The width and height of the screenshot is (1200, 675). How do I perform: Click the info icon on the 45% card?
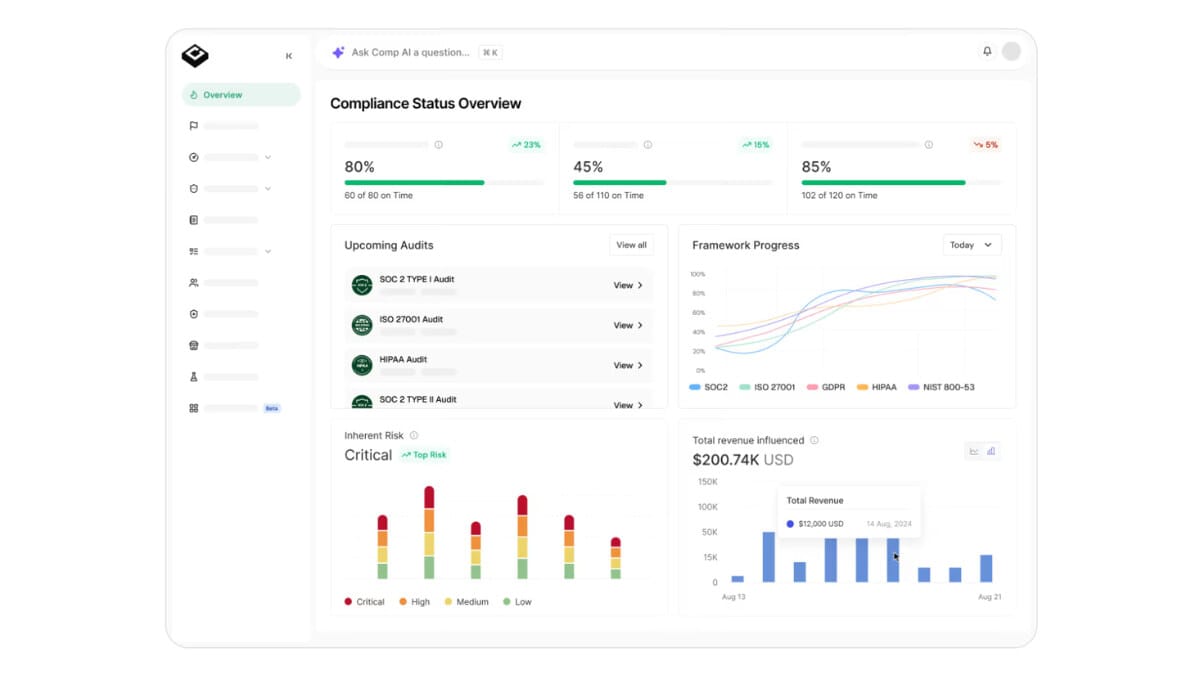pyautogui.click(x=648, y=145)
